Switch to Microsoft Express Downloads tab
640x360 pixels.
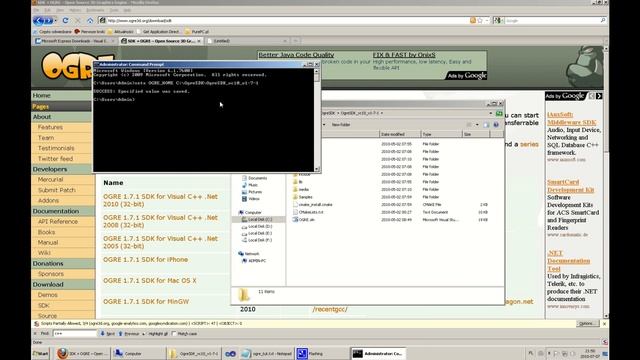coord(75,41)
